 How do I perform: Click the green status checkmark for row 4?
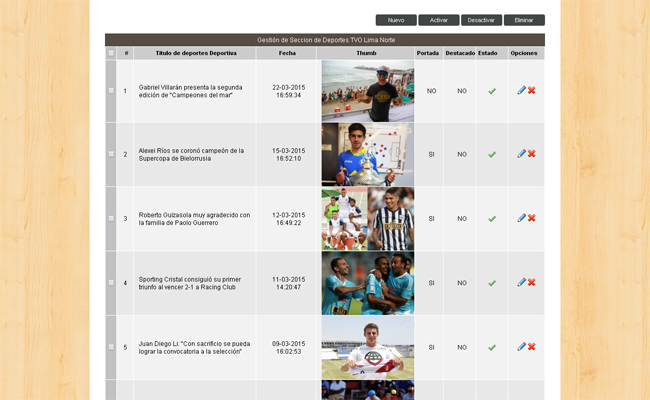coord(491,283)
